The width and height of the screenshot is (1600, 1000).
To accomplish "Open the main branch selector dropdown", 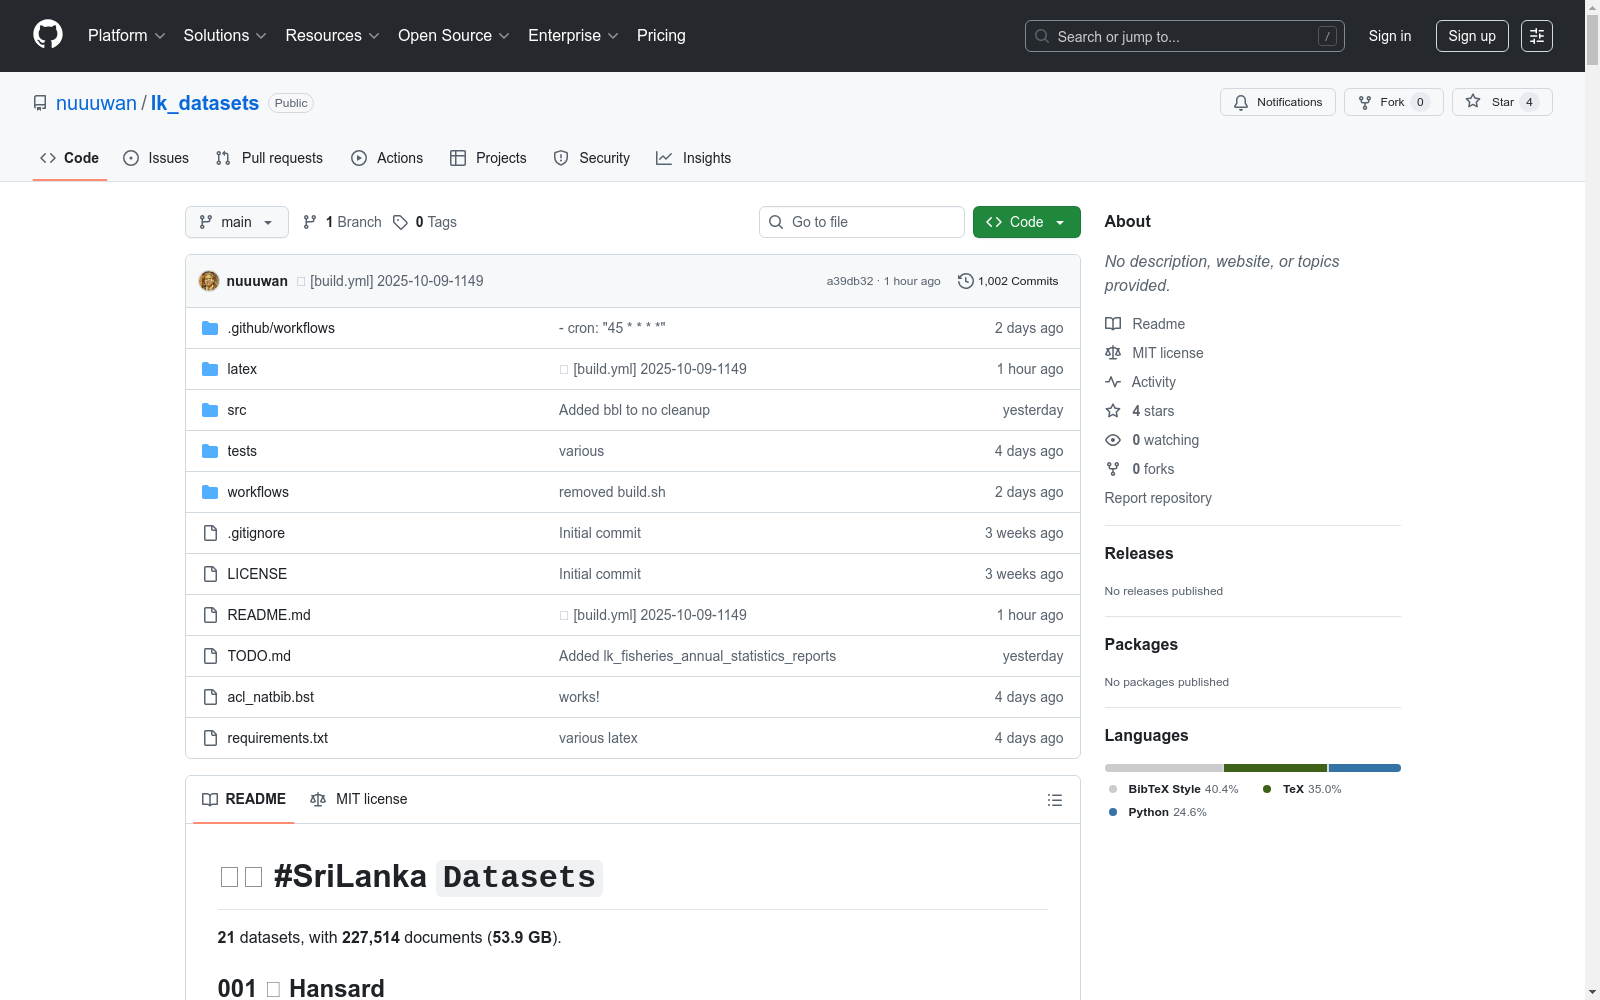I will pyautogui.click(x=237, y=222).
